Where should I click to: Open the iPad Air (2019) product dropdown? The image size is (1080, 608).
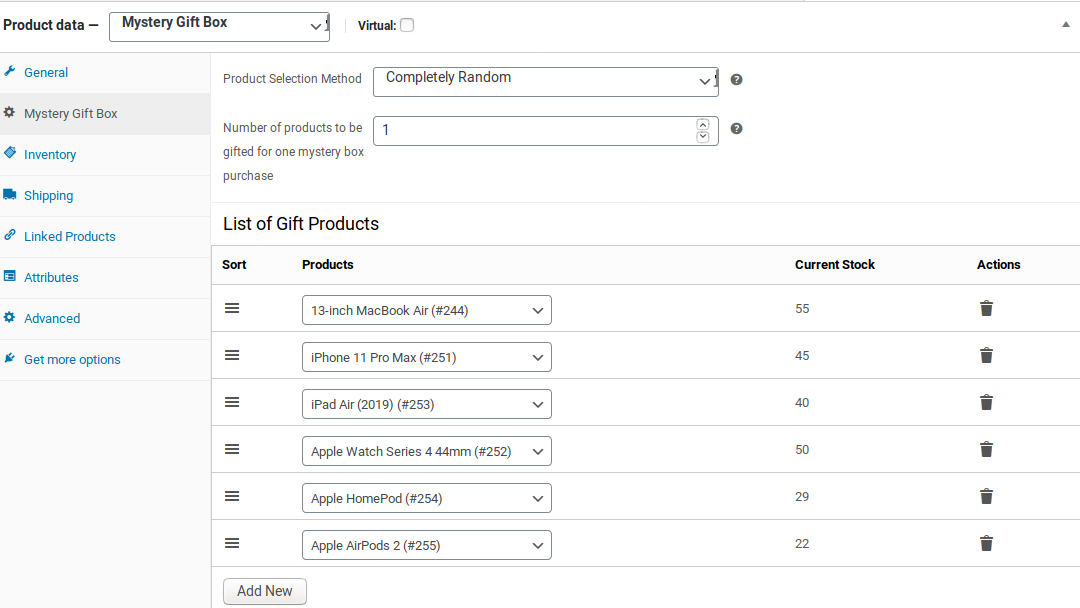426,404
